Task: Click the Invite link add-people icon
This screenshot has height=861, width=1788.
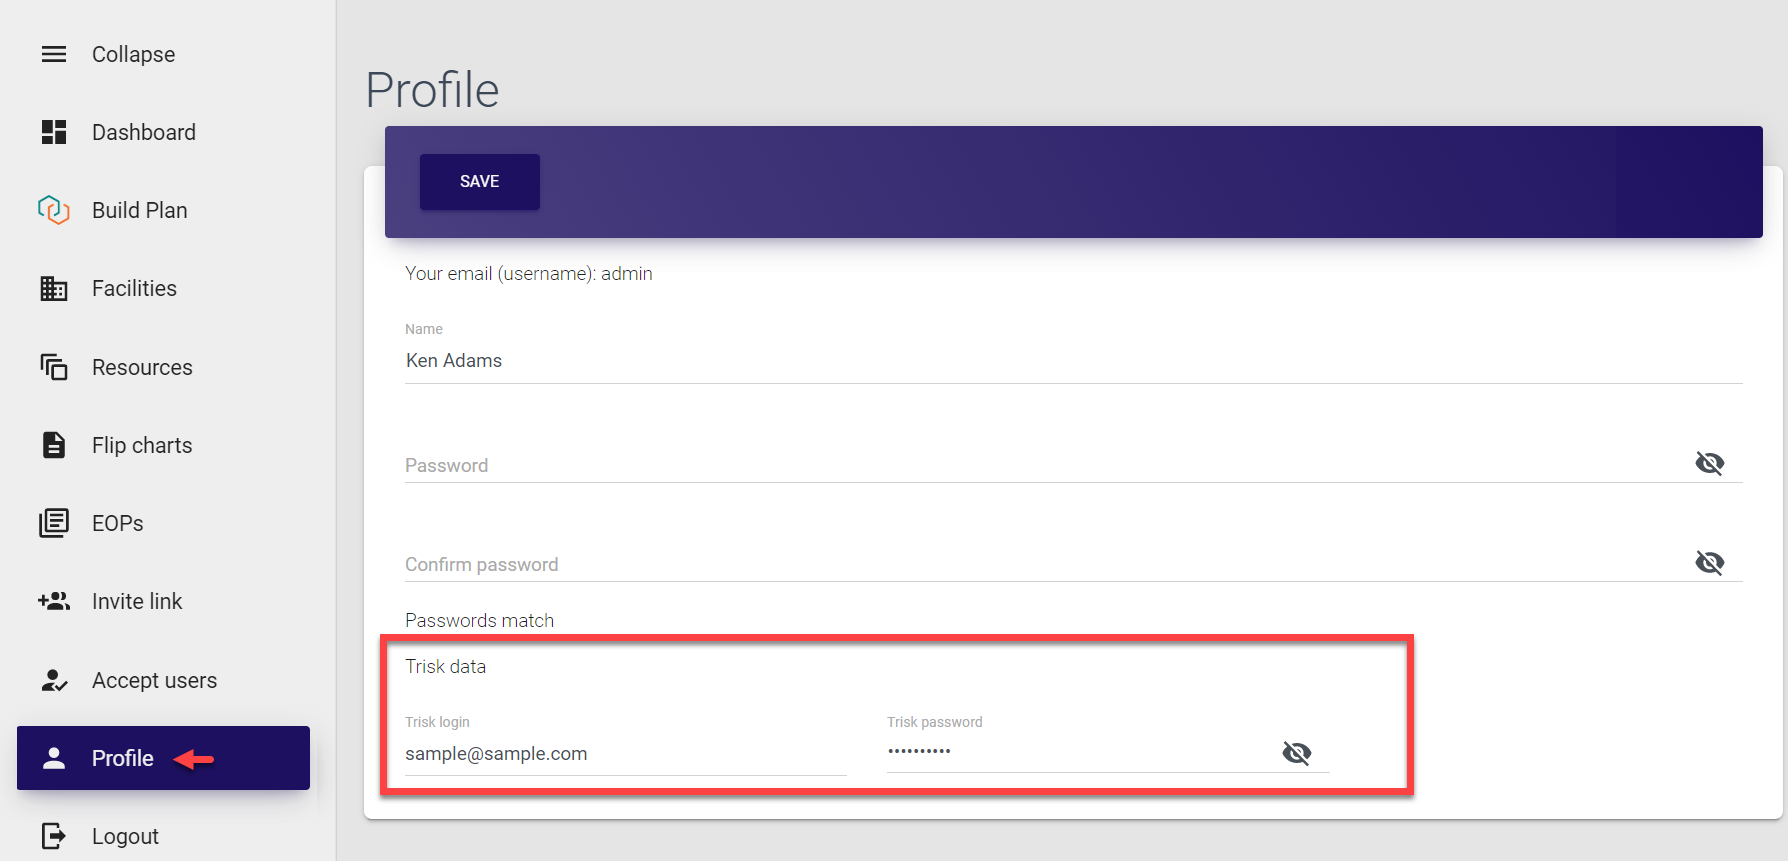Action: (54, 601)
